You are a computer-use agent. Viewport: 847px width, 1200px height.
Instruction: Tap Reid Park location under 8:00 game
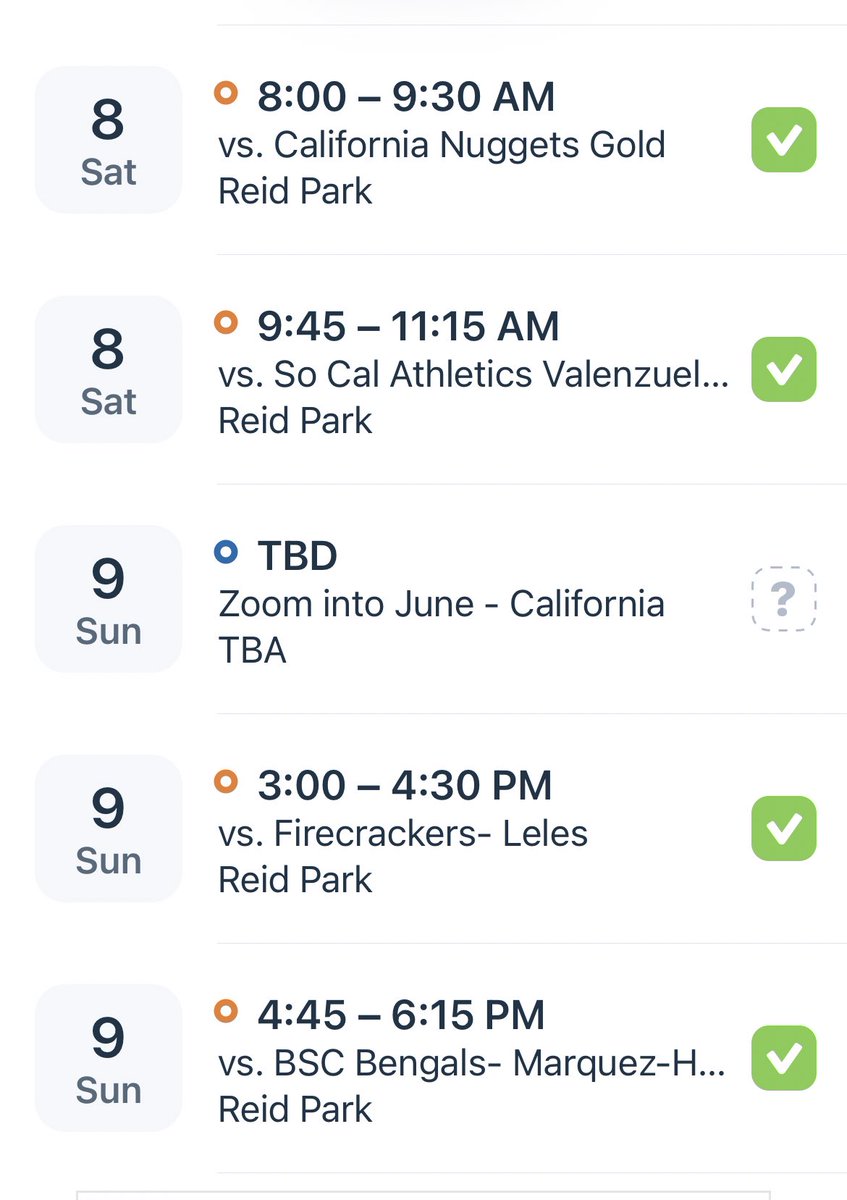[295, 191]
